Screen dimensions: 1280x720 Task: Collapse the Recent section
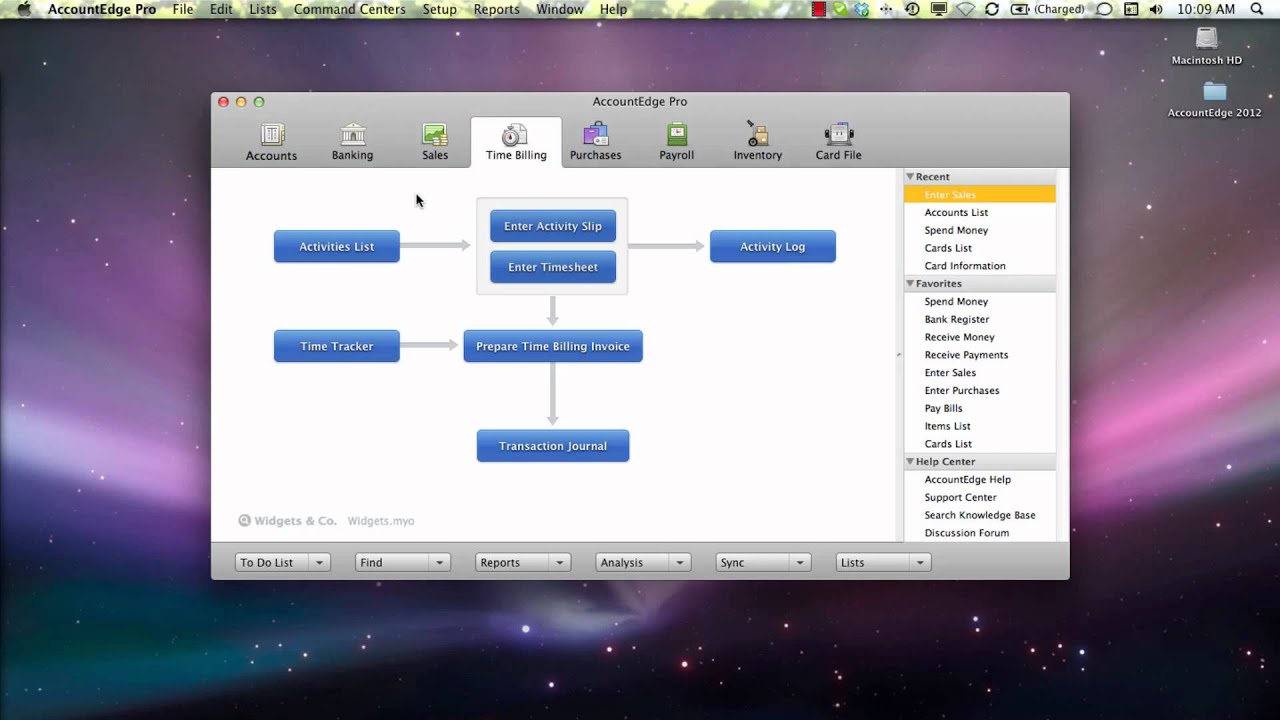910,177
